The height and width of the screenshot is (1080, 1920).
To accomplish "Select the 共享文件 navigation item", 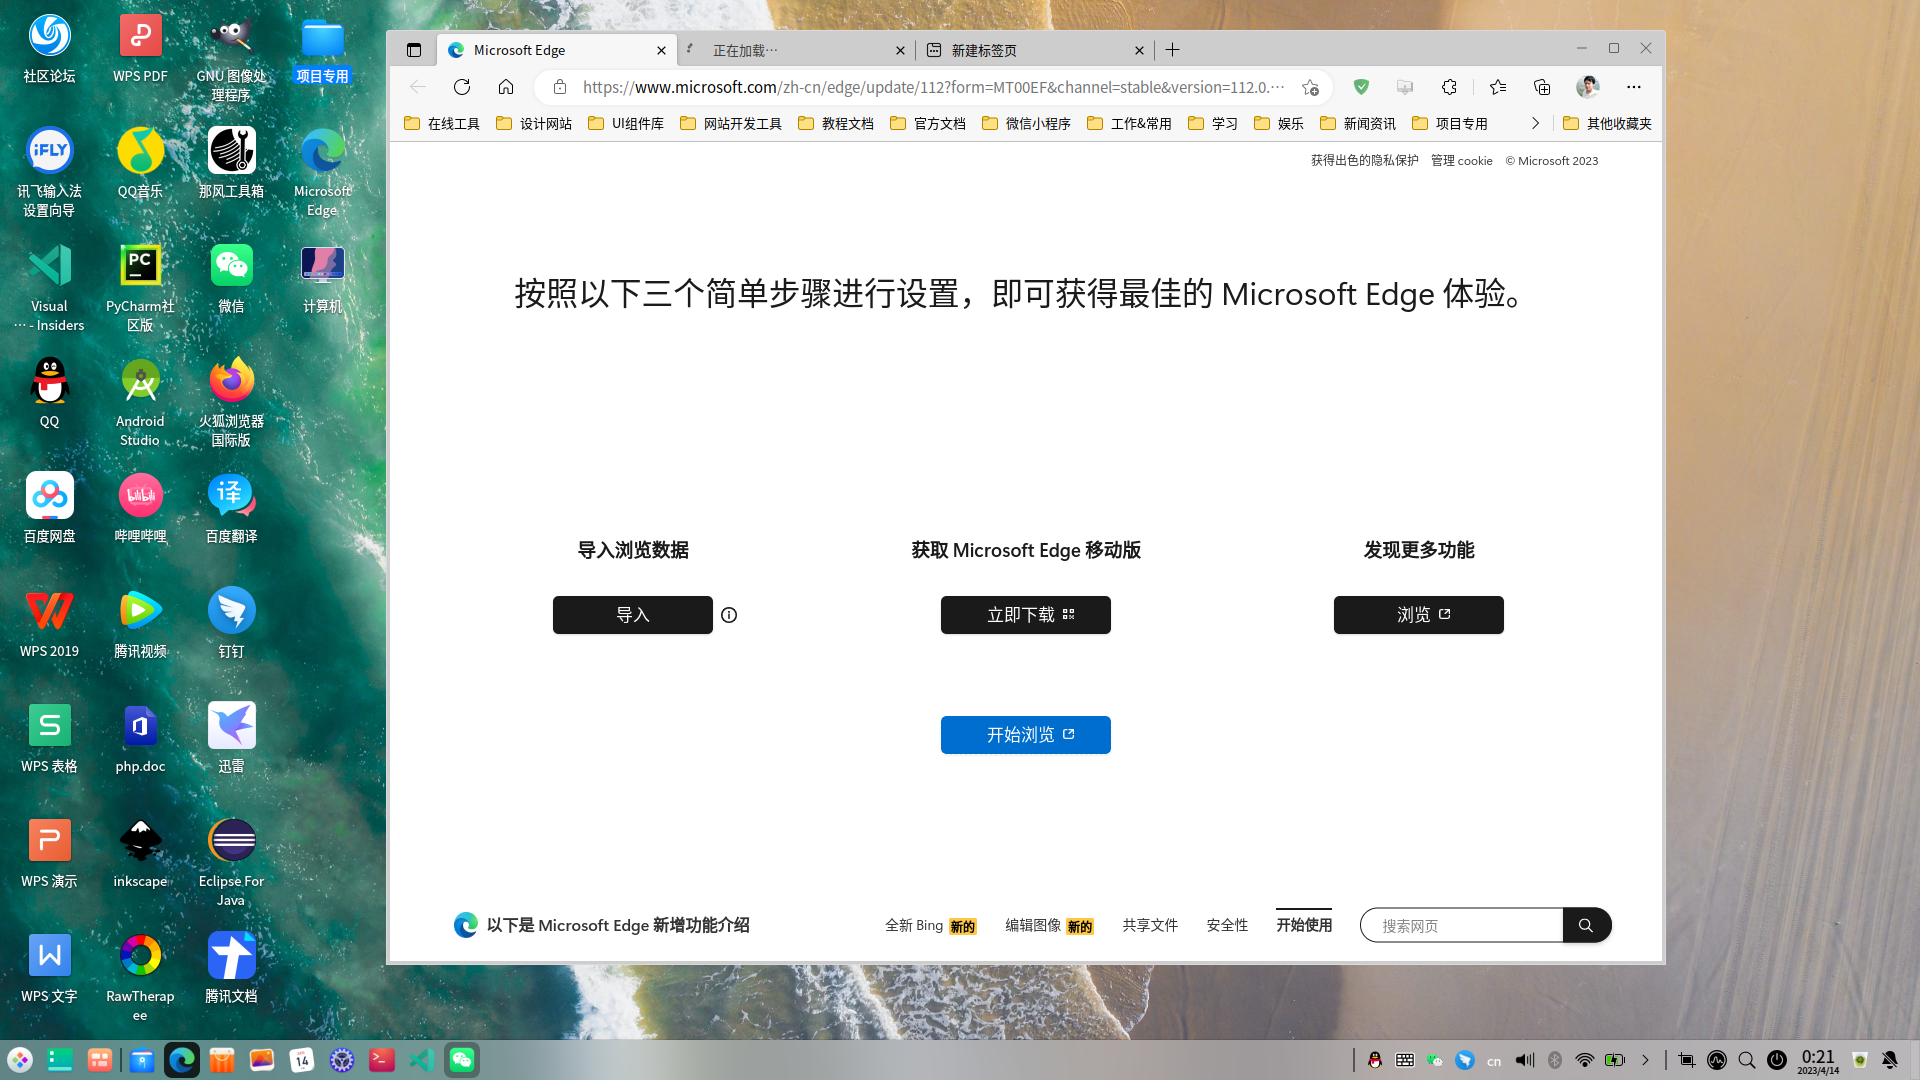I will click(x=1149, y=925).
